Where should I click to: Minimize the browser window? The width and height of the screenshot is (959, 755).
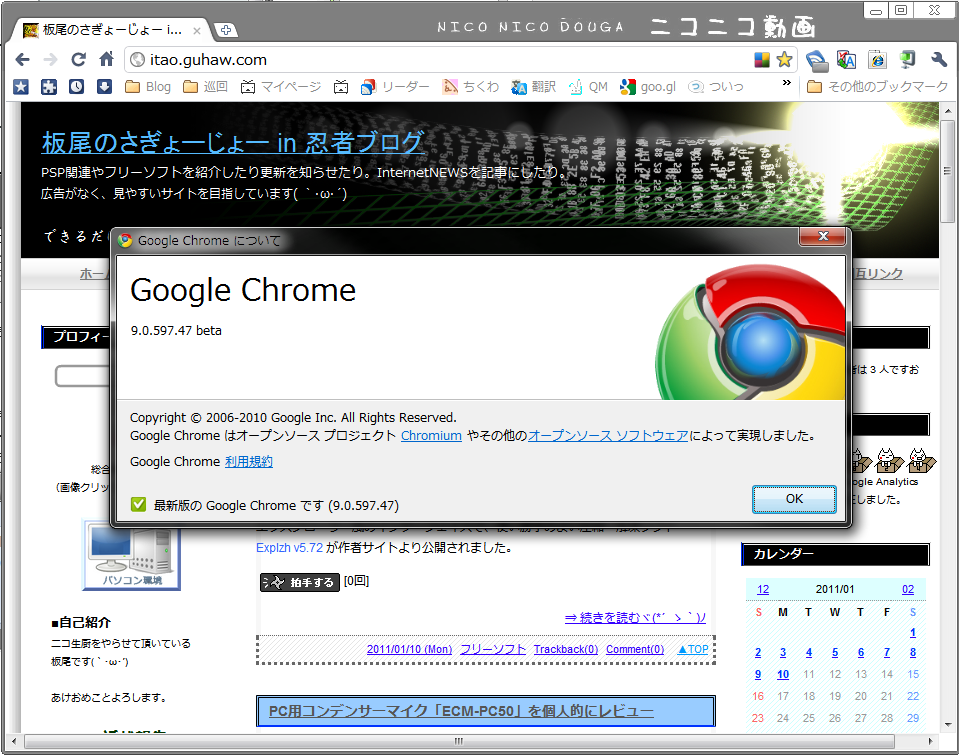[876, 11]
